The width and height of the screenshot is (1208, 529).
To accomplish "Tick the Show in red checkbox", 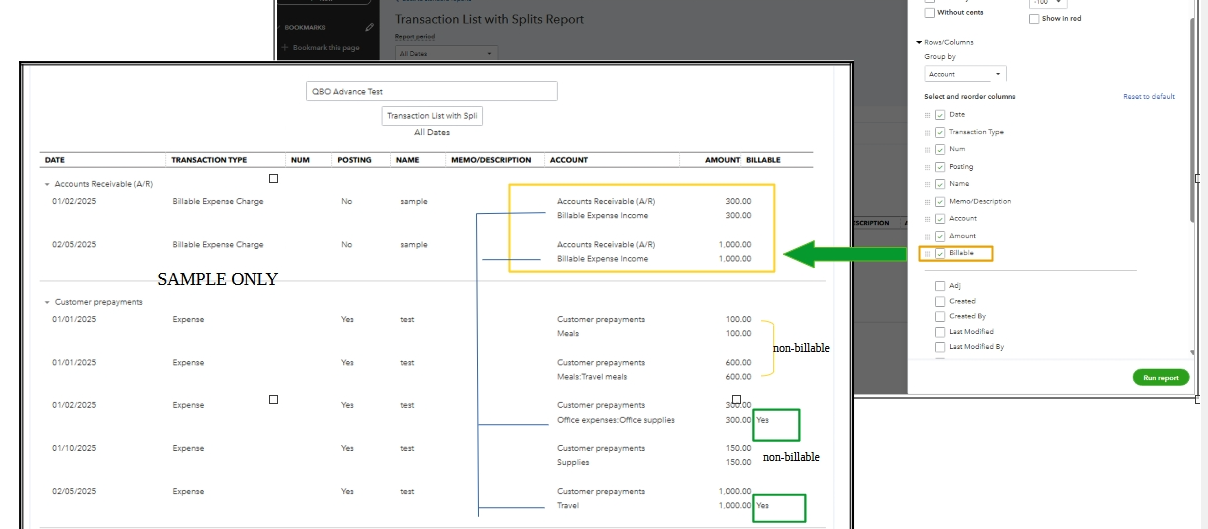I will (1035, 18).
